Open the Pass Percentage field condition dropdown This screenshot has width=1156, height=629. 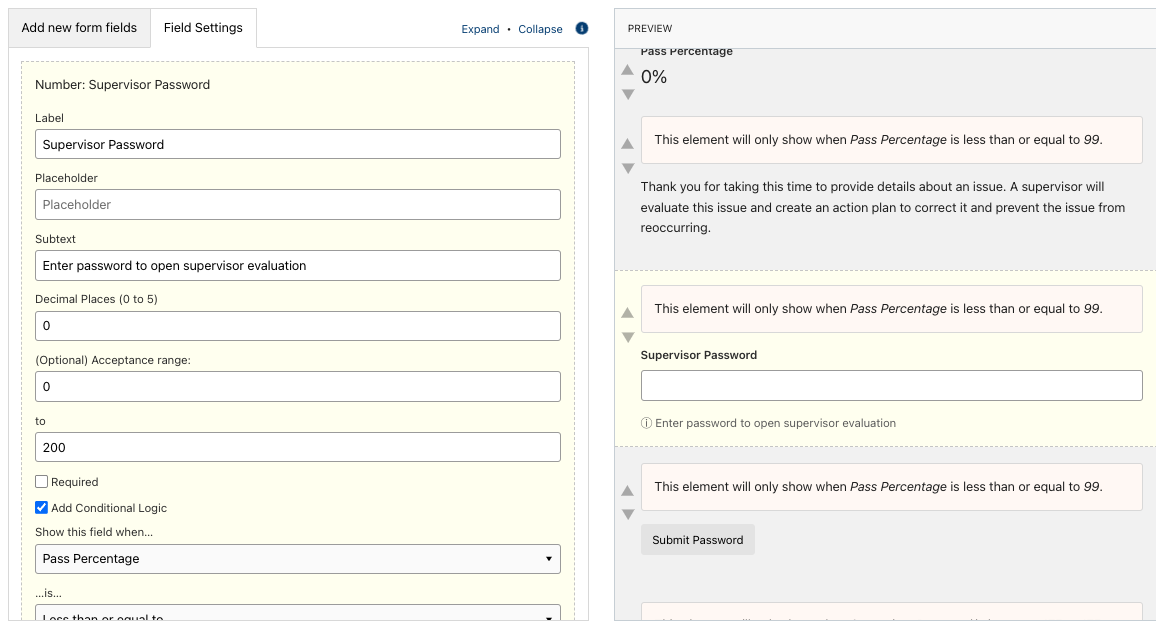coord(297,559)
